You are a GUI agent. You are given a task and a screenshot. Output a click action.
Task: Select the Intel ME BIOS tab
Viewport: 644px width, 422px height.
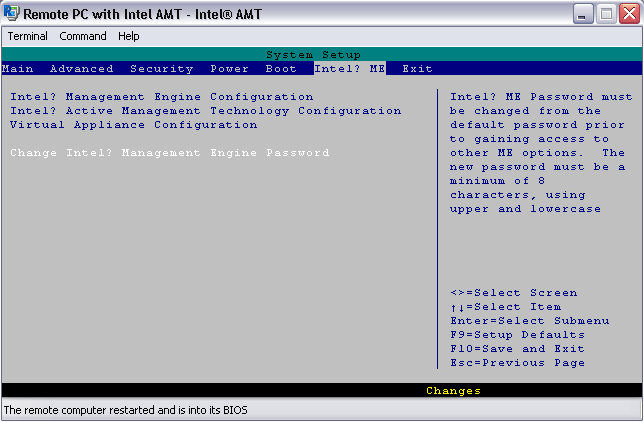pos(349,69)
